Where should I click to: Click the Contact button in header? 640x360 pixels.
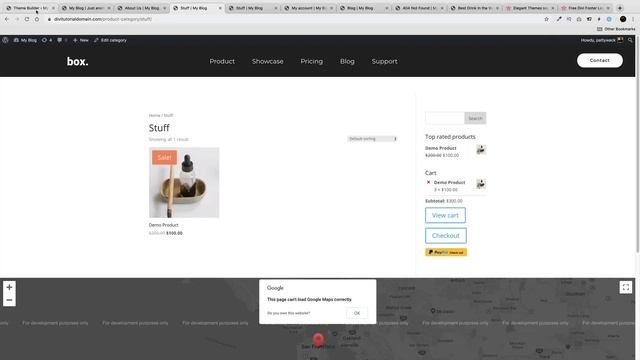coord(600,60)
